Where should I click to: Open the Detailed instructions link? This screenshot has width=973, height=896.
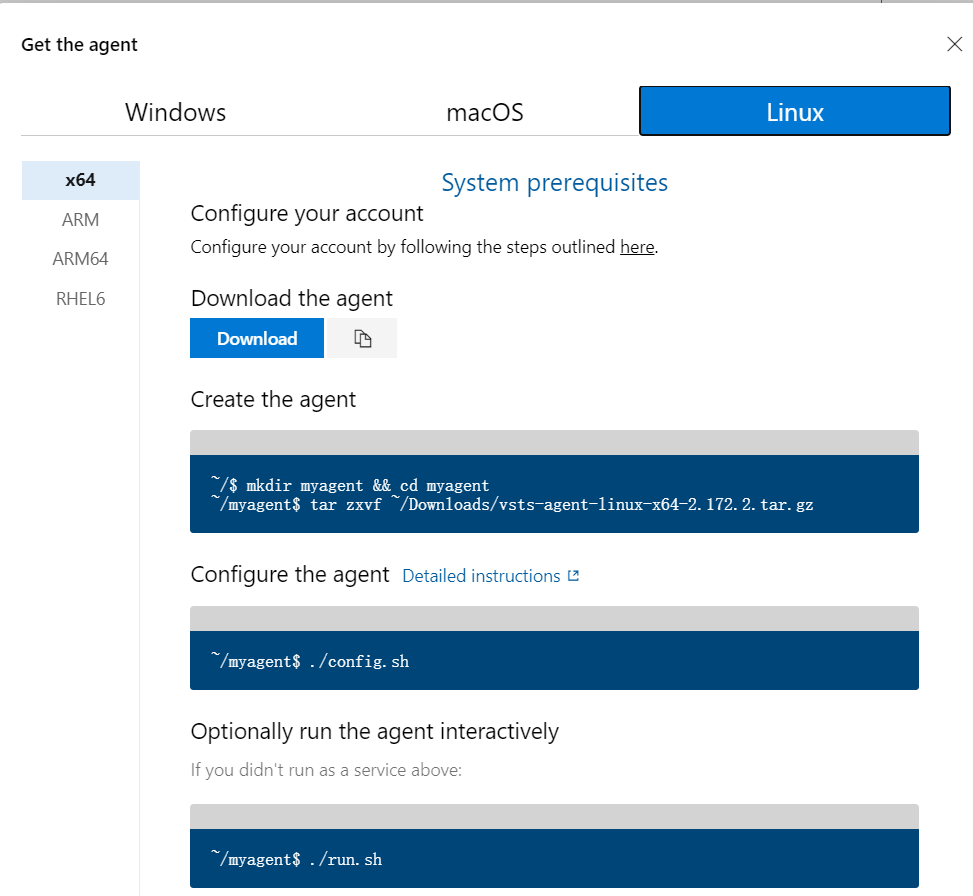481,576
